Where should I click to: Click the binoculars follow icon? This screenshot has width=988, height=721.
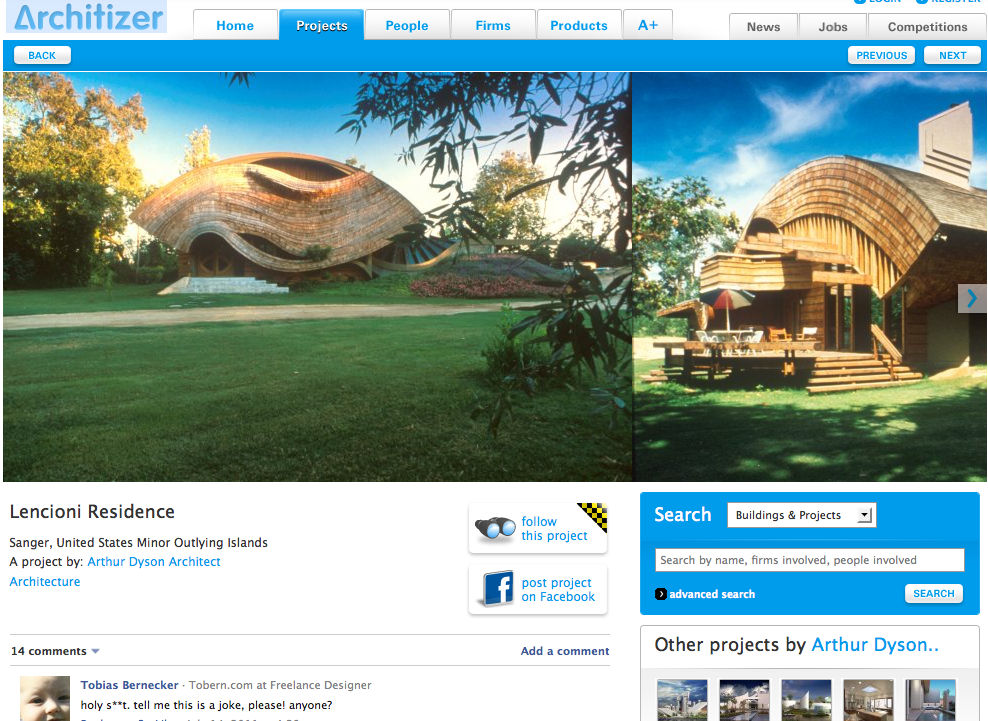tap(495, 528)
